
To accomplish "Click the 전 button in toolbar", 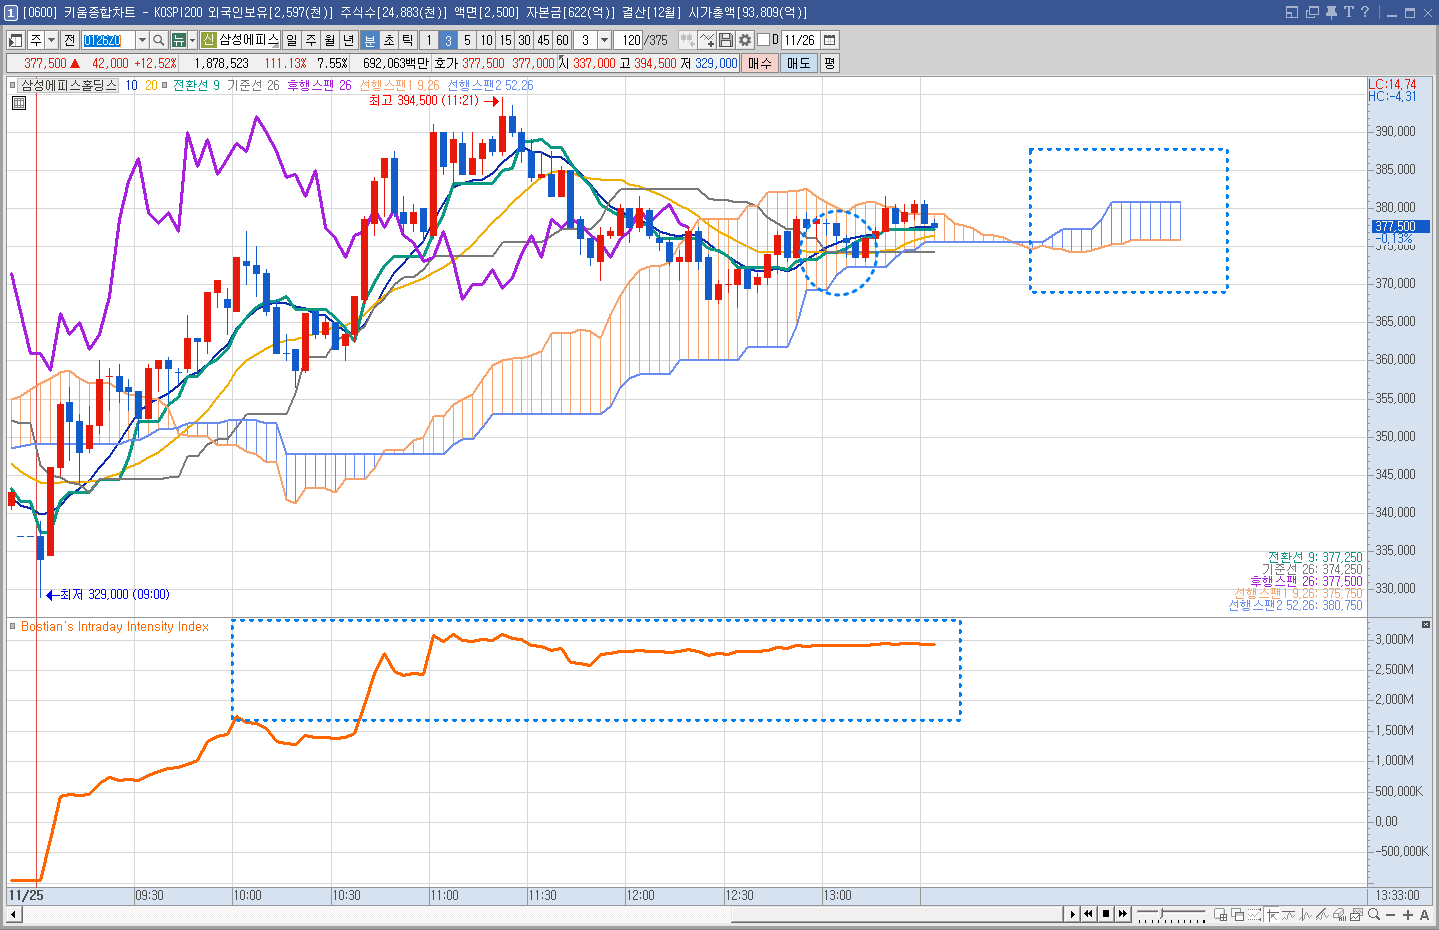I will (69, 40).
